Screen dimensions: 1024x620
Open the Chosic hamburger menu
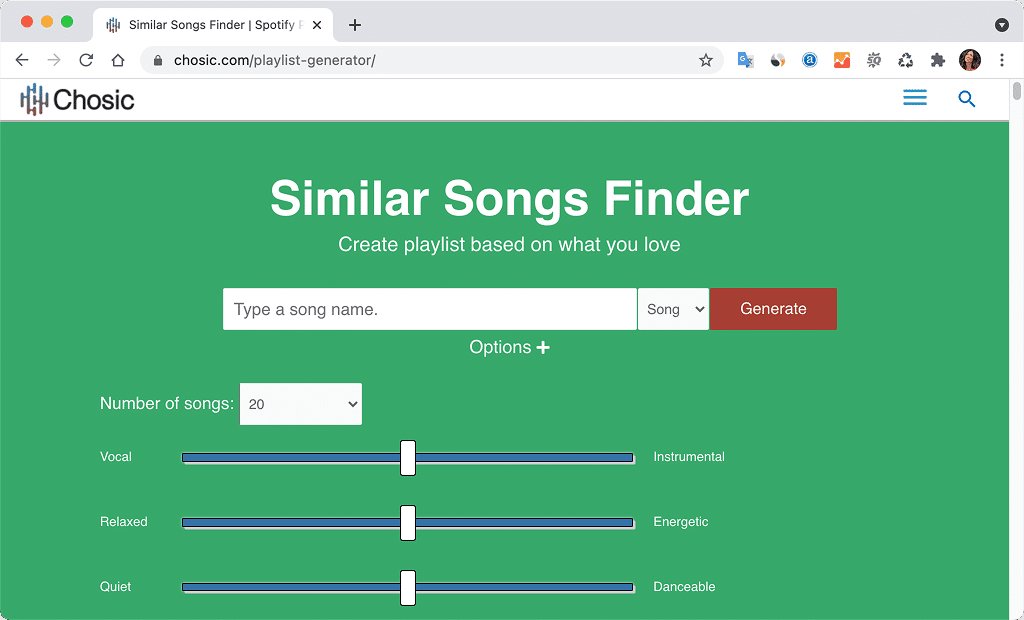(914, 97)
